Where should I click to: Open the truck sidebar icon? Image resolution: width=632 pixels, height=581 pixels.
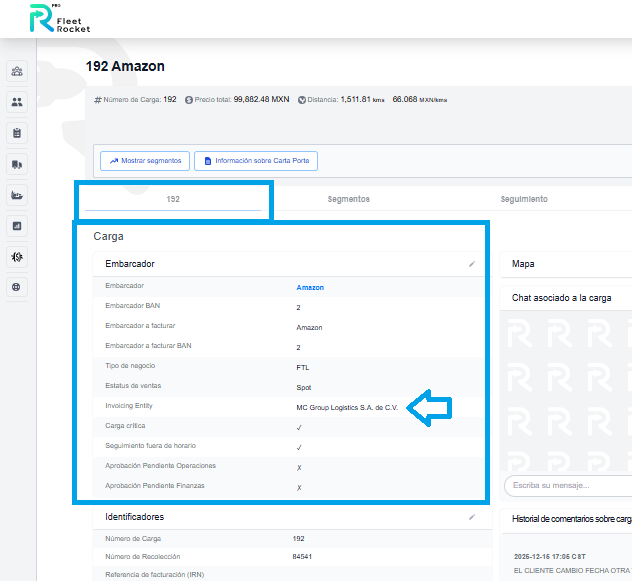coord(17,164)
